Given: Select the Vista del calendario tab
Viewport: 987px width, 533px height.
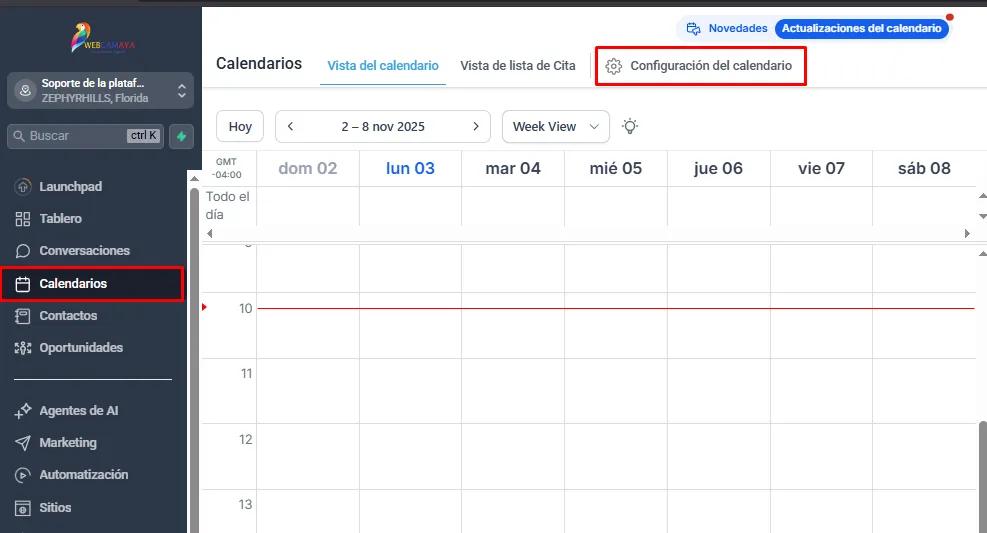Looking at the screenshot, I should pyautogui.click(x=383, y=65).
